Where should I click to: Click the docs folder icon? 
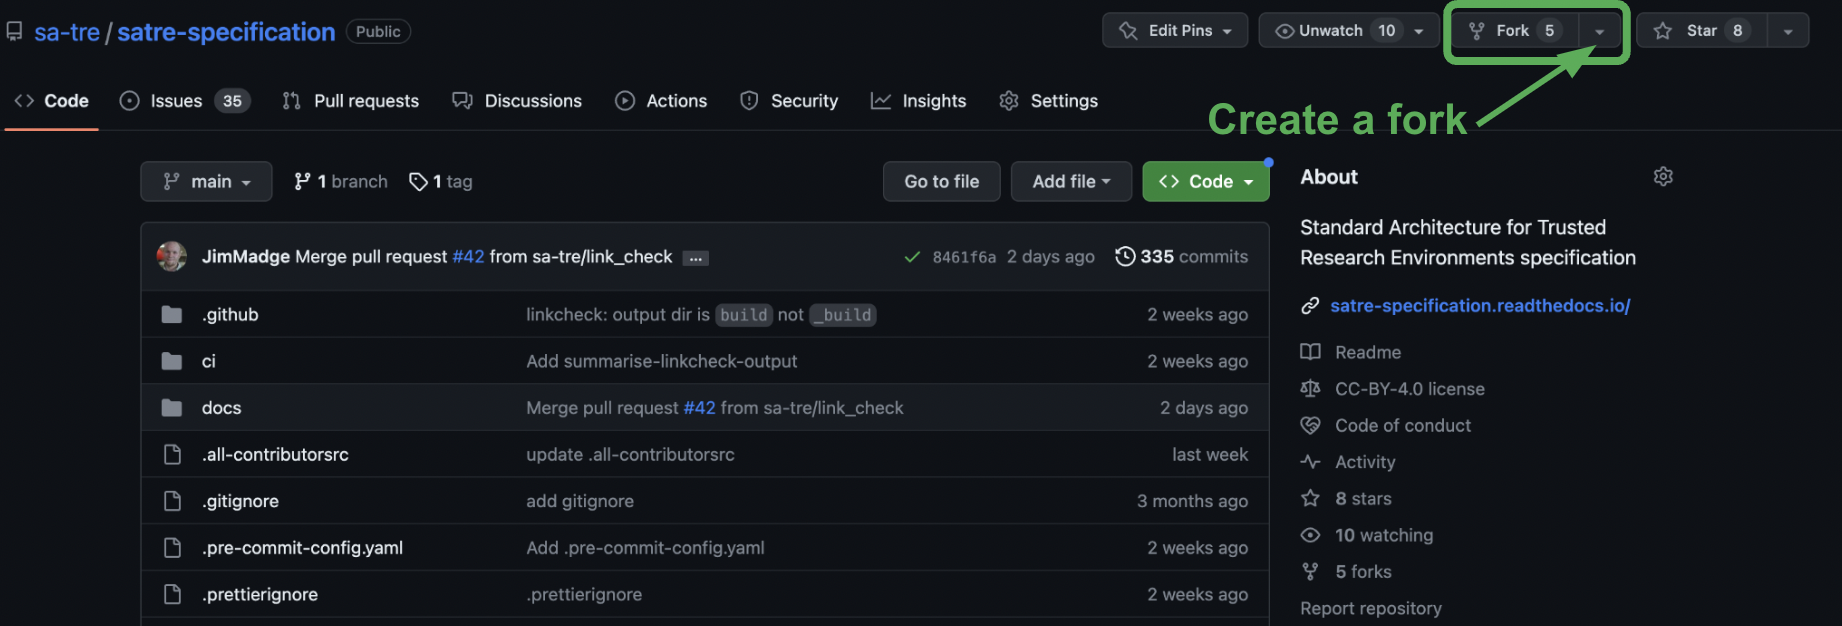(172, 408)
